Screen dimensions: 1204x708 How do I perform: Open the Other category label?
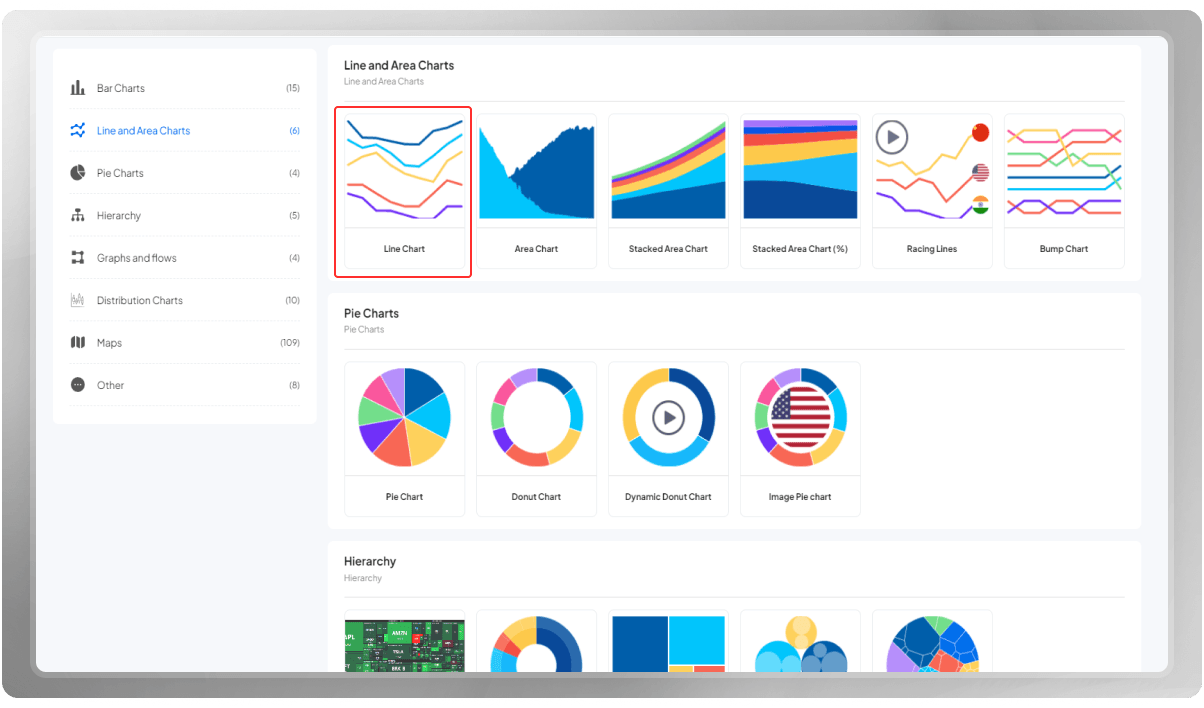click(x=111, y=385)
